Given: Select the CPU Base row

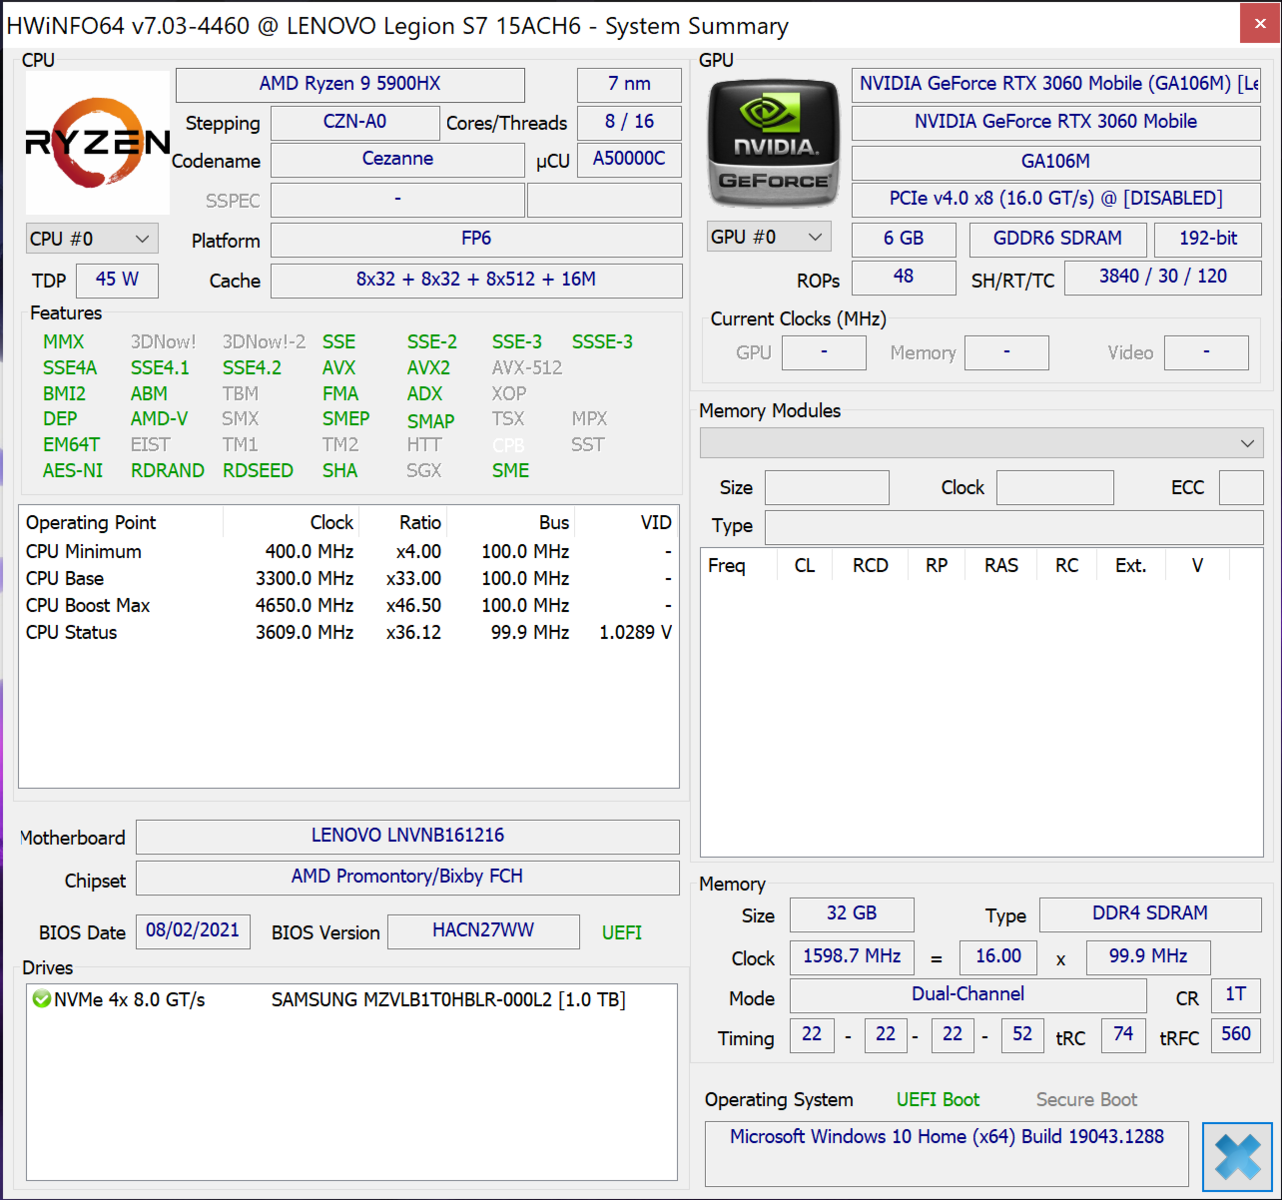Looking at the screenshot, I should 348,578.
